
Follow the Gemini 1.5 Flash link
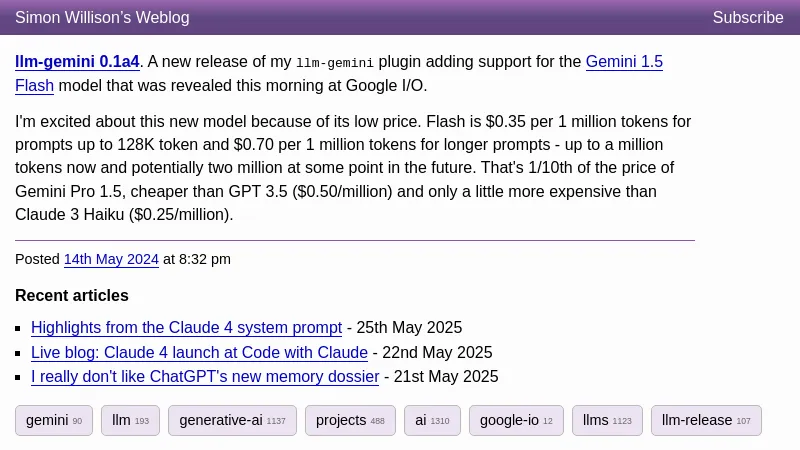coord(624,62)
